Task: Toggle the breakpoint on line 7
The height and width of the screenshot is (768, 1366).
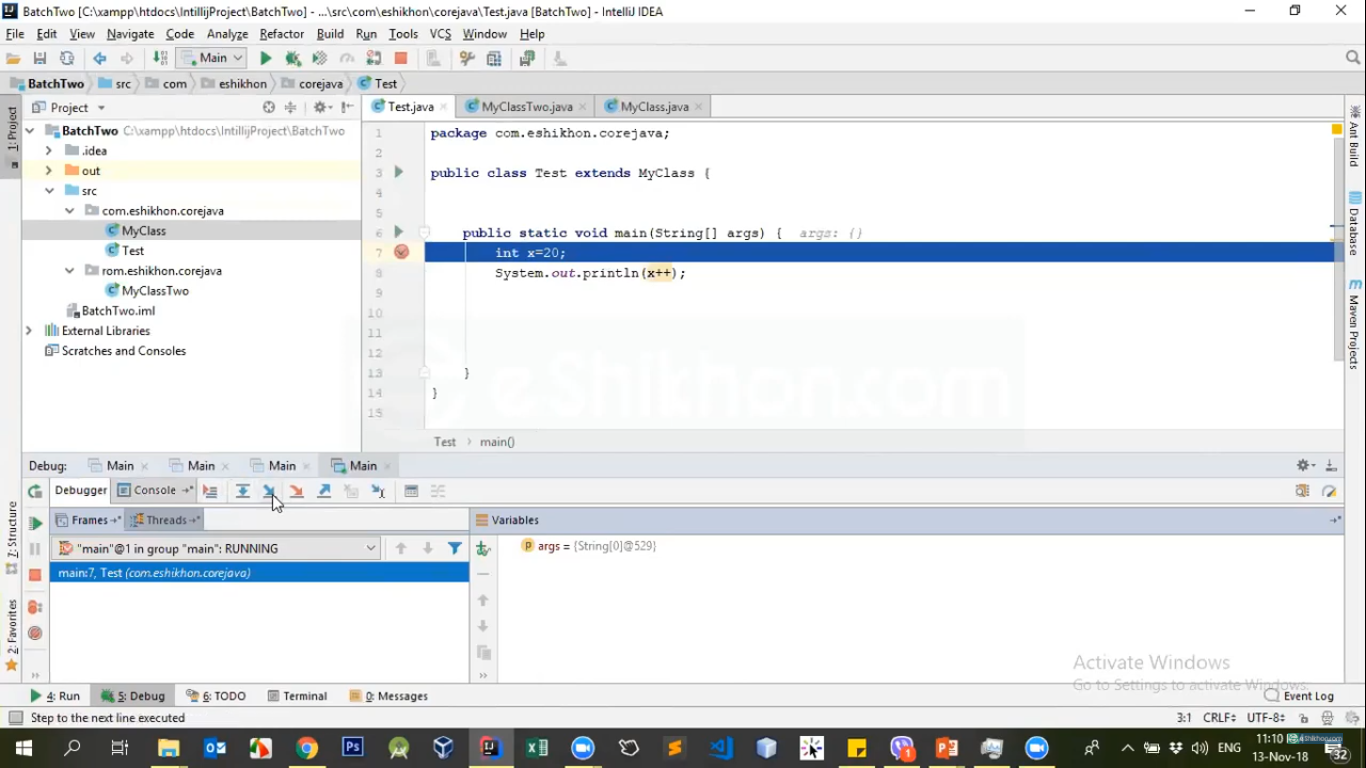Action: [x=401, y=252]
